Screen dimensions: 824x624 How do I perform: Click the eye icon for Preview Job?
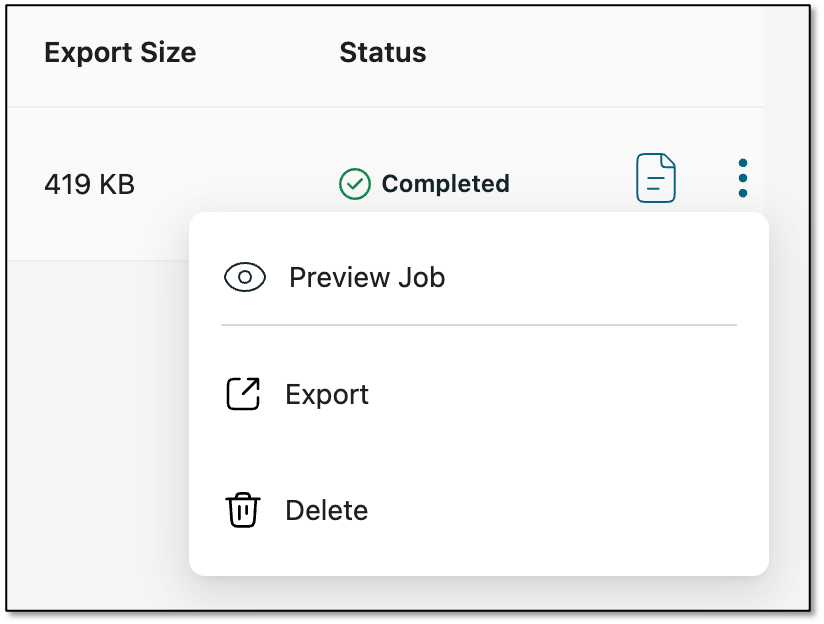pos(245,277)
